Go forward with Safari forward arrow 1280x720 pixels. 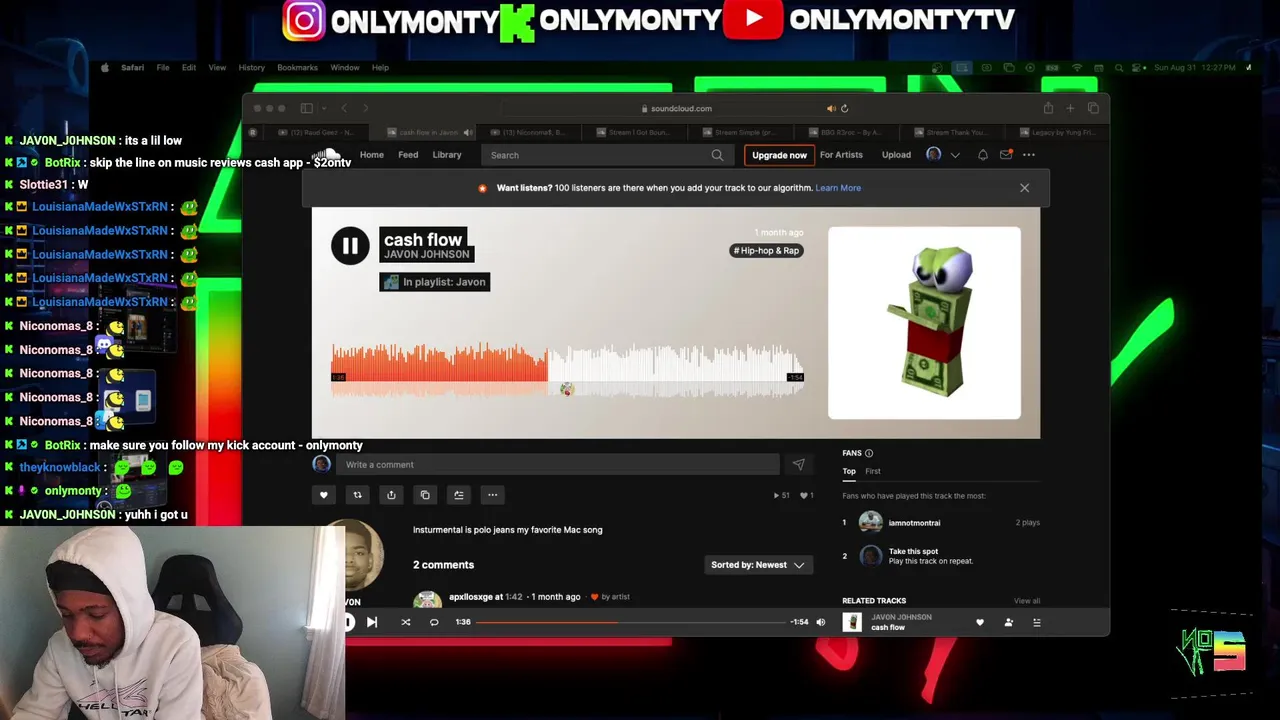pyautogui.click(x=366, y=108)
